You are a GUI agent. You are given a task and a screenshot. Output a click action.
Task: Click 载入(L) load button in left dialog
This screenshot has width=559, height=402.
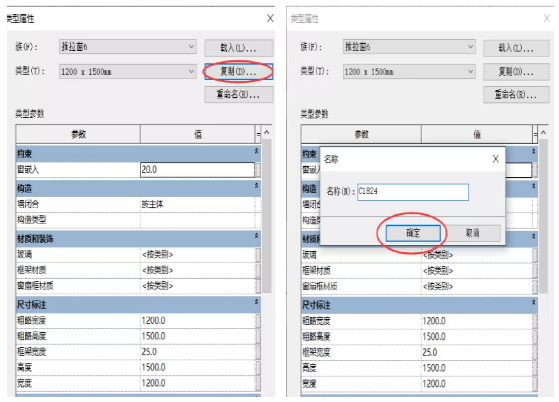tap(239, 47)
